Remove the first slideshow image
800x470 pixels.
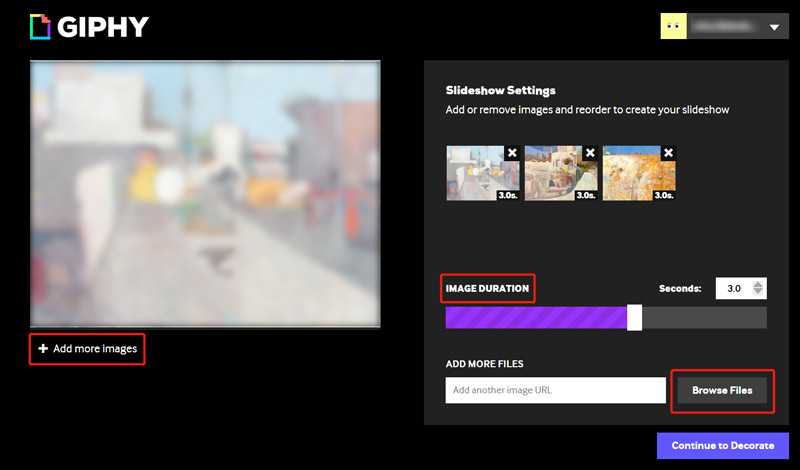512,153
